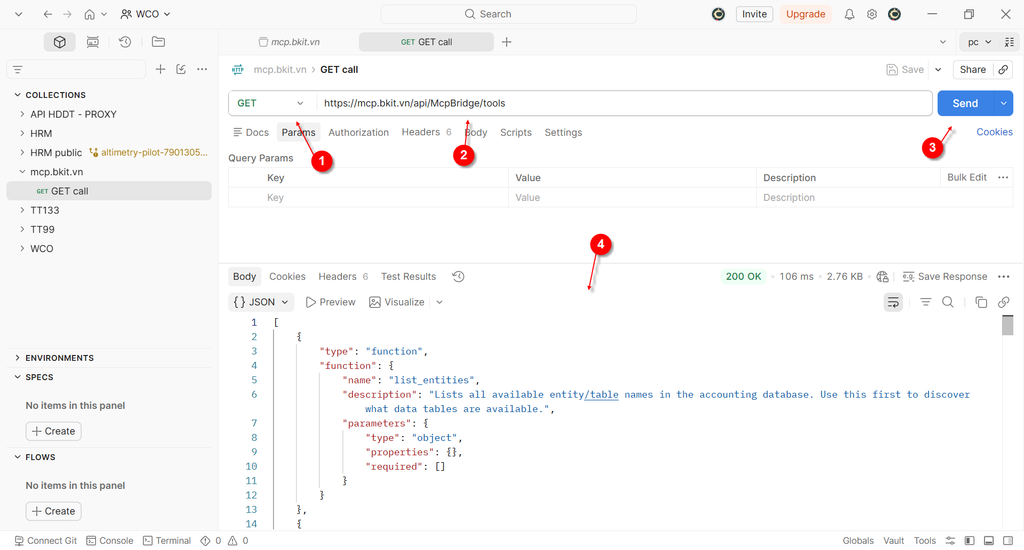Copy the response body
1024x550 pixels.
[x=981, y=302]
